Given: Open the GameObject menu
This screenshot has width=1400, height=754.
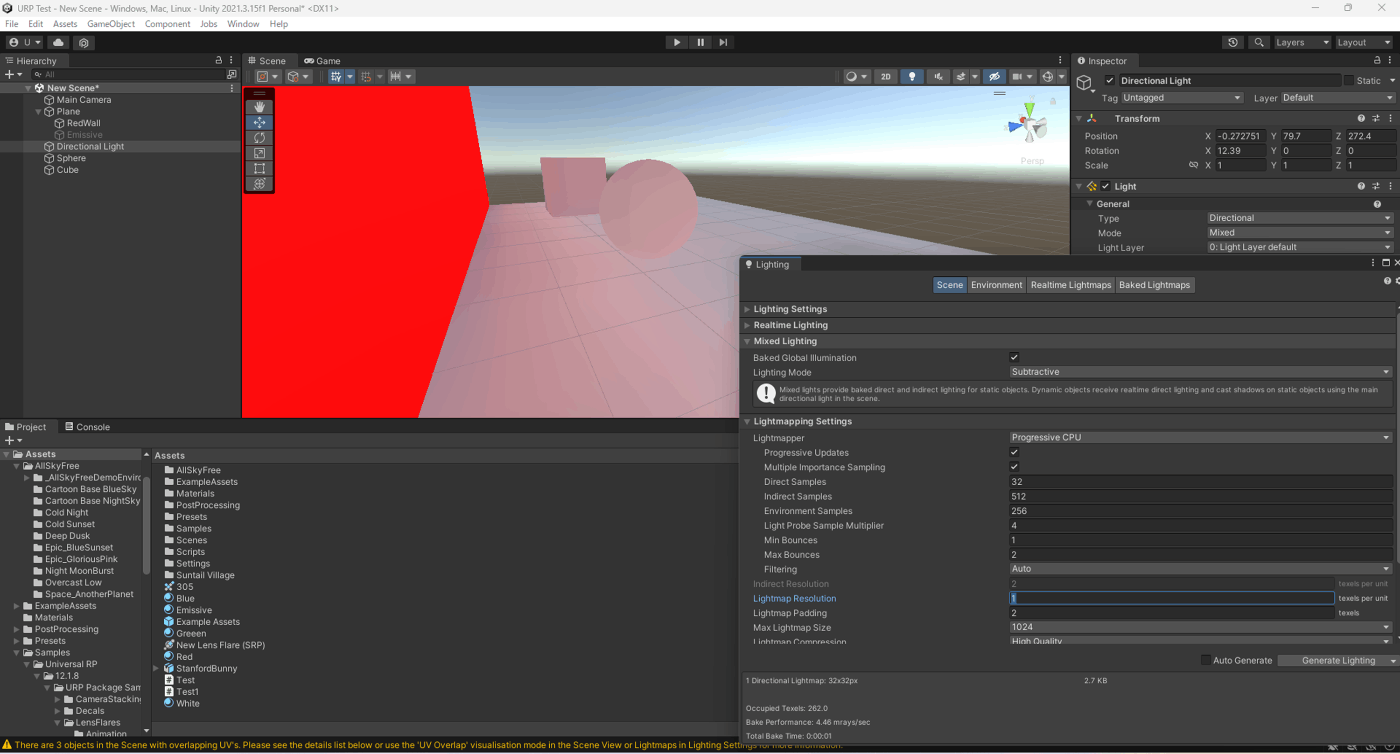Looking at the screenshot, I should click(x=111, y=24).
